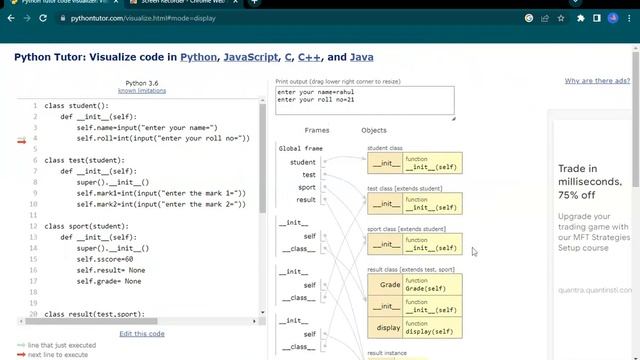Click the 'sport' variable in Global frame
Image resolution: width=640 pixels, height=360 pixels.
[x=307, y=187]
